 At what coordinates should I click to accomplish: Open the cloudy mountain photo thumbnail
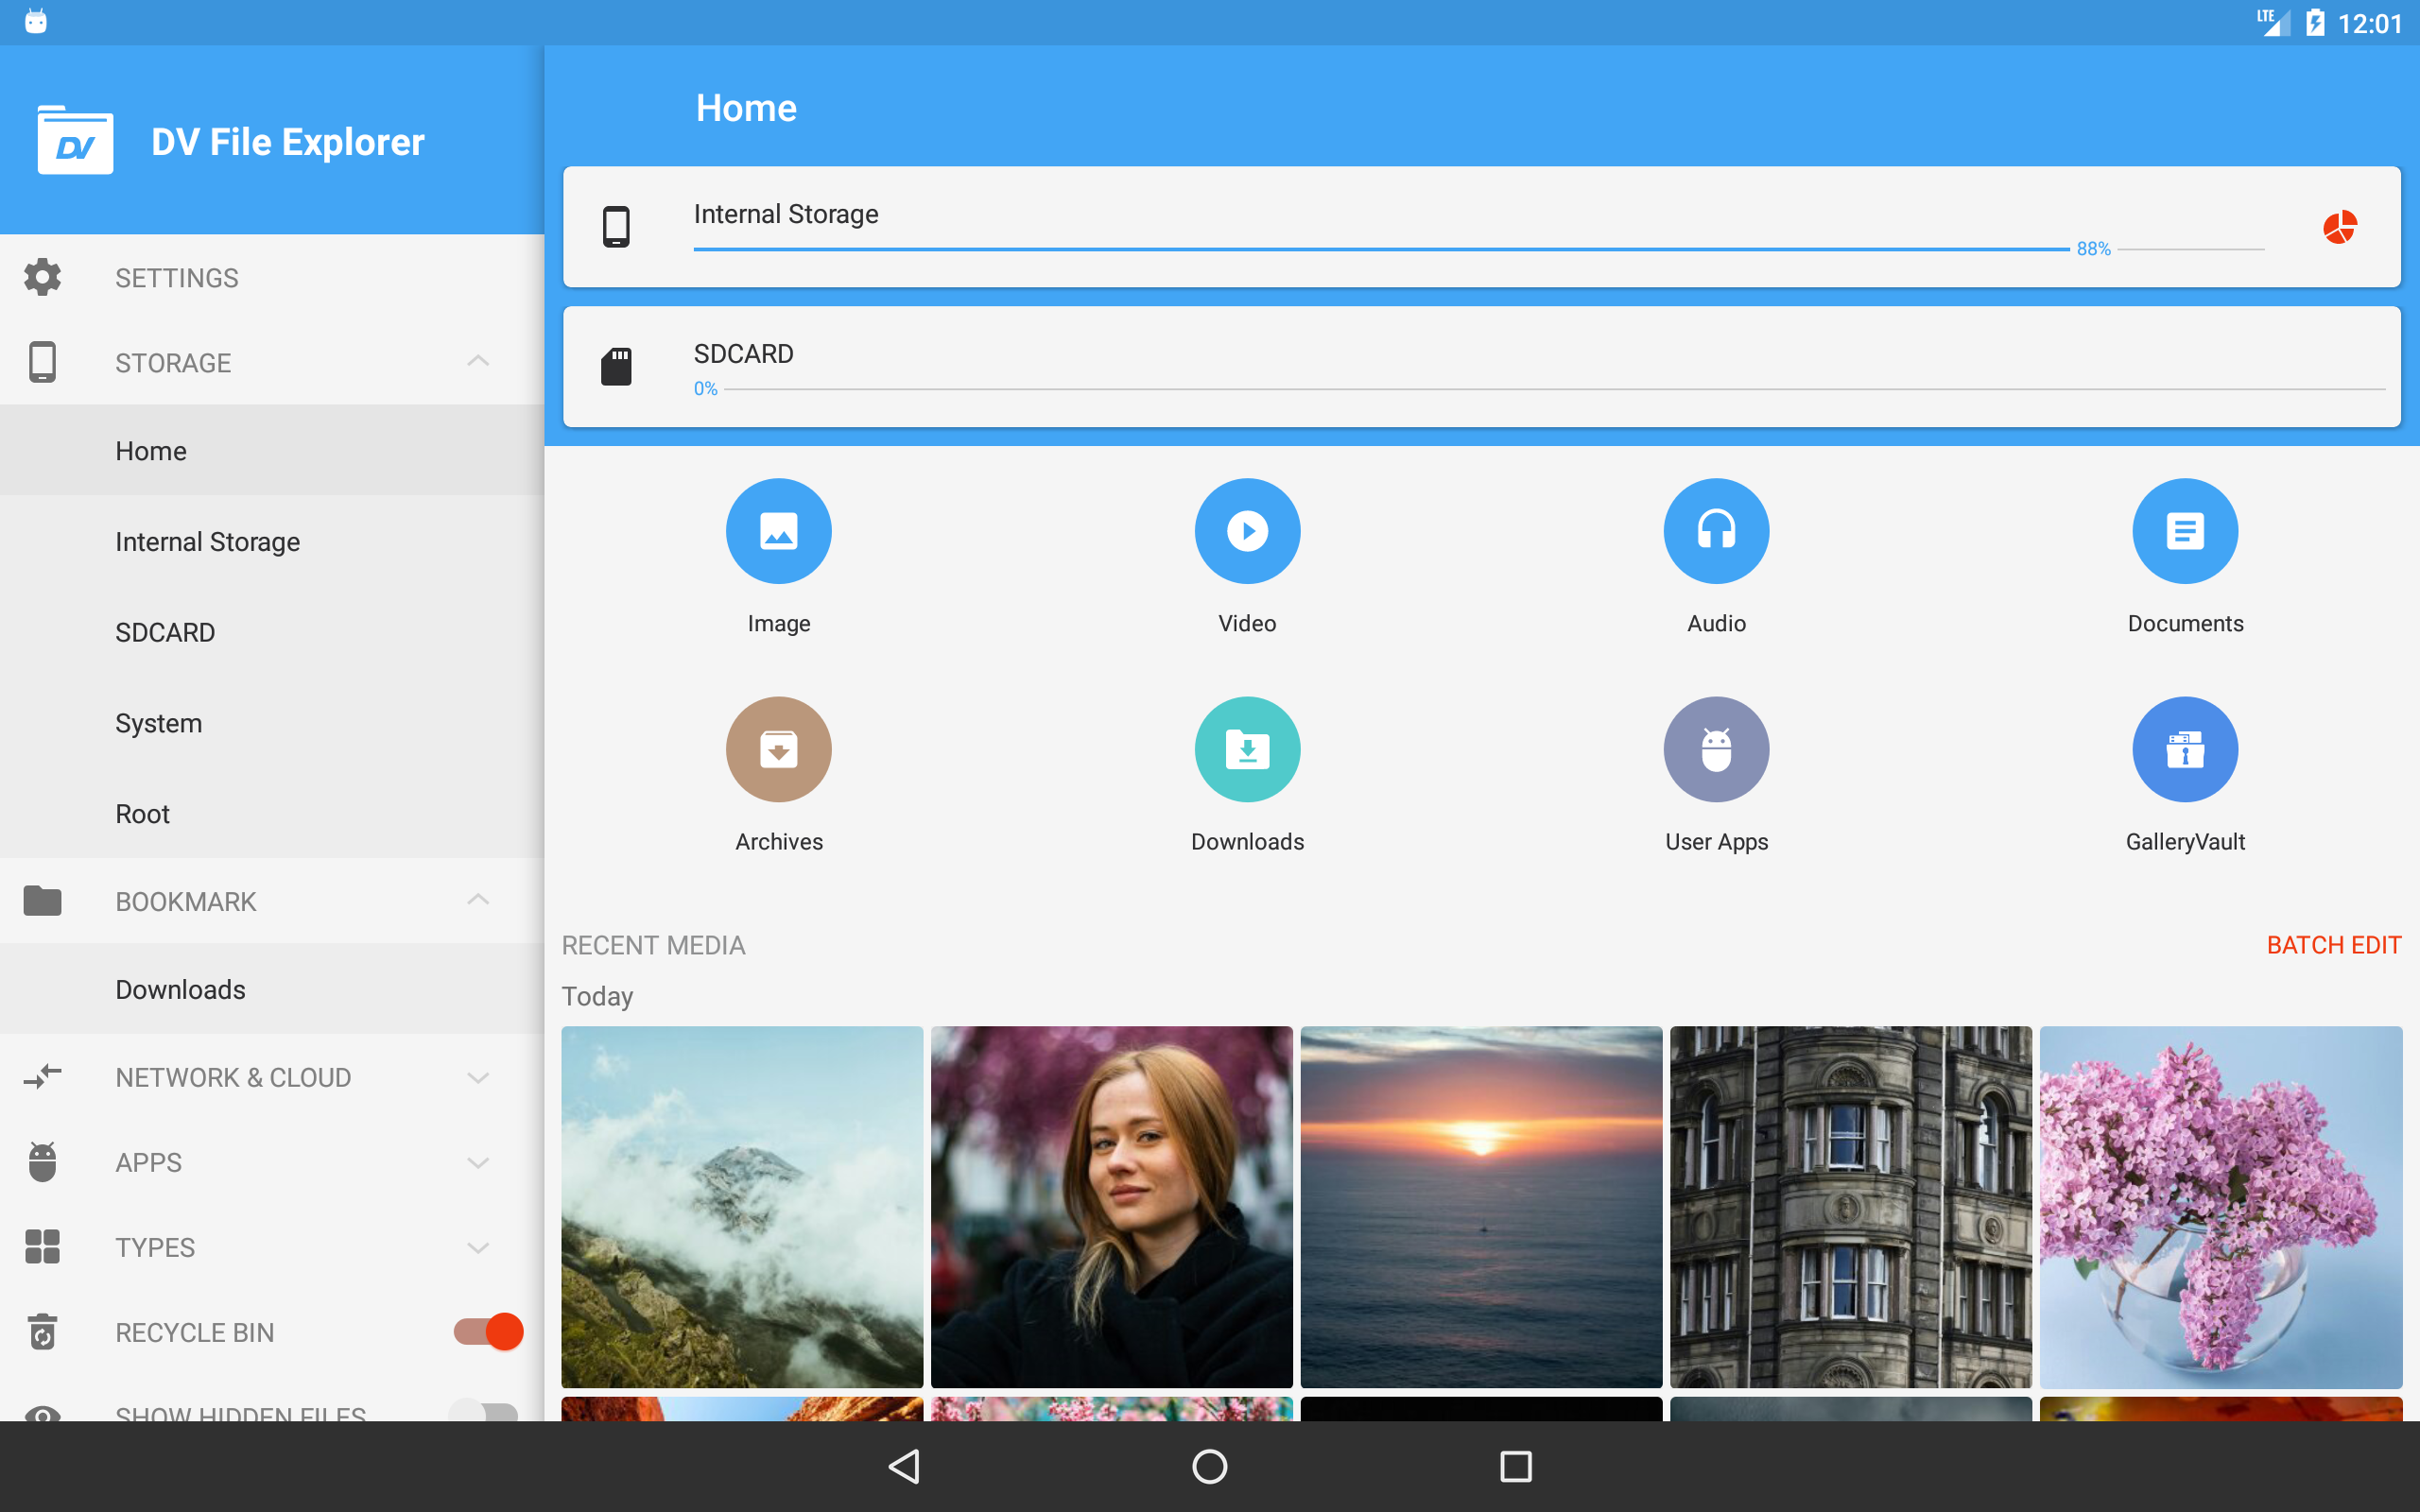tap(742, 1206)
